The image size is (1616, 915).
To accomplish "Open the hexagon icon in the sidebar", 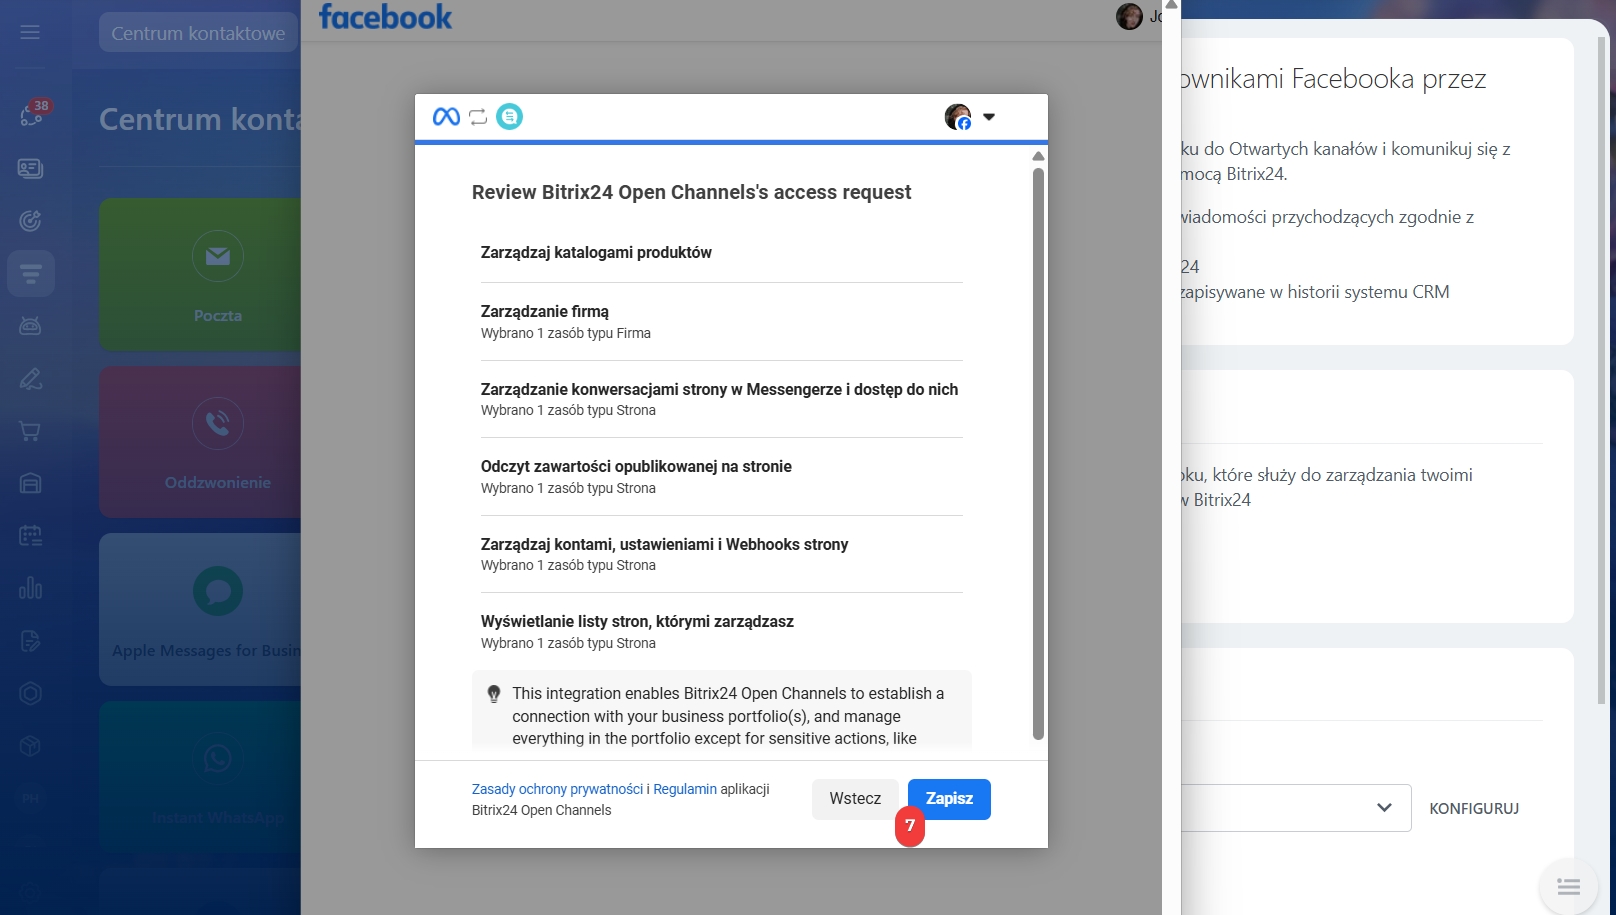I will point(30,693).
